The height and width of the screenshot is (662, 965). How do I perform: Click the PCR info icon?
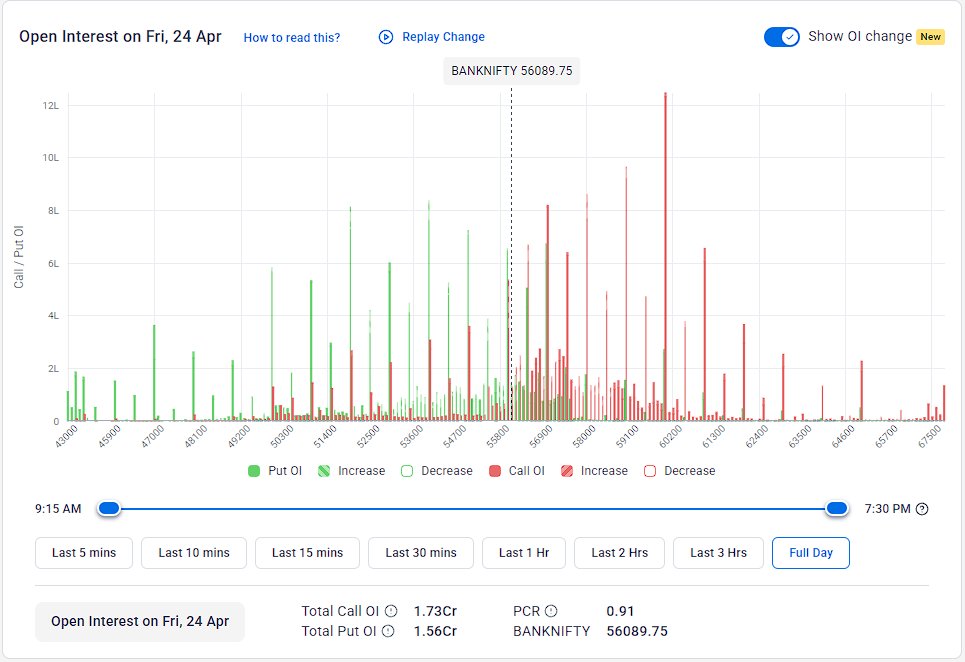[x=551, y=611]
